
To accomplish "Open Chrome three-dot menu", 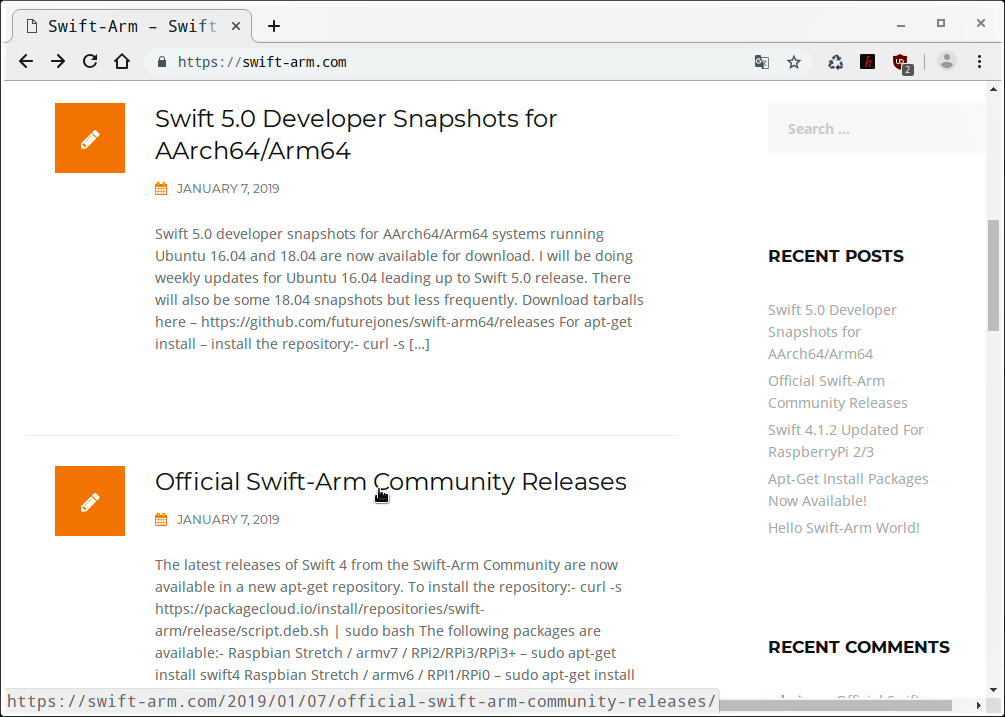I will coord(979,62).
